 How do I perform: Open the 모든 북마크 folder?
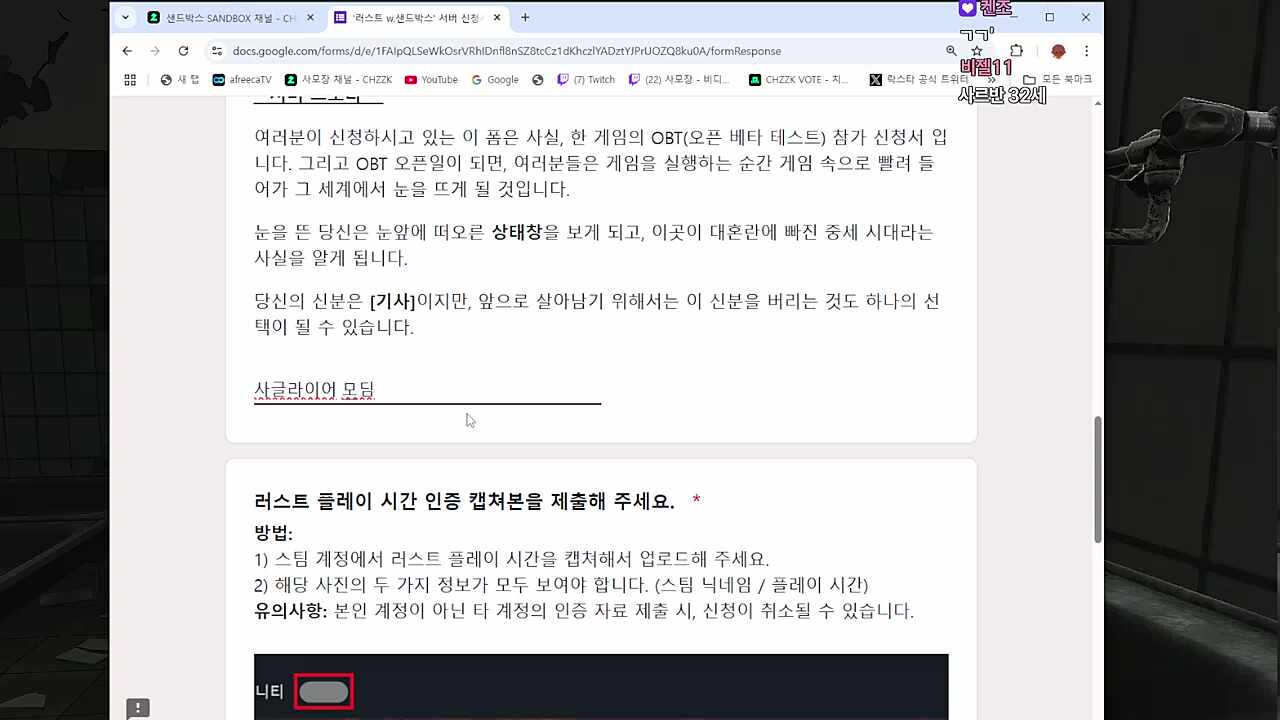[x=1057, y=80]
